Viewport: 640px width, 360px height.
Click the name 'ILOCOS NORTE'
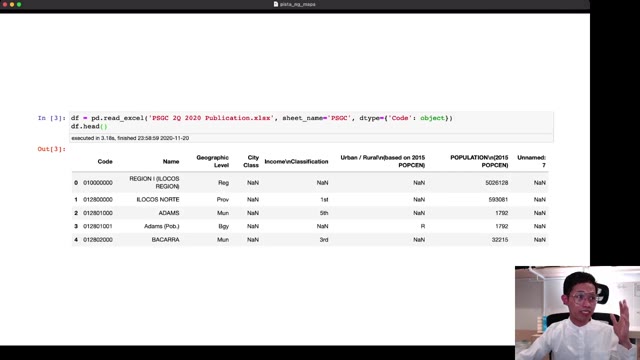coord(158,200)
